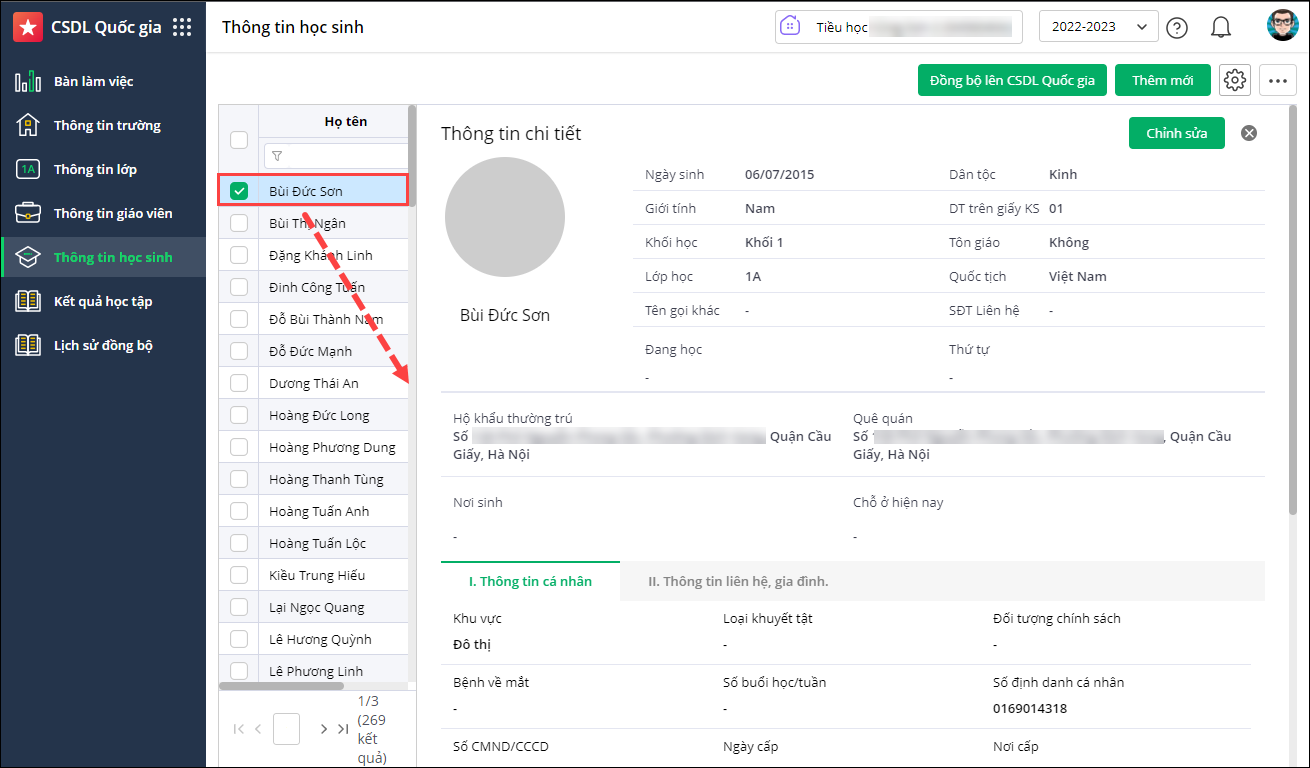Click Đồng bộ lên CSDL Quốc gia button
Viewport: 1310px width, 768px height.
click(1012, 80)
